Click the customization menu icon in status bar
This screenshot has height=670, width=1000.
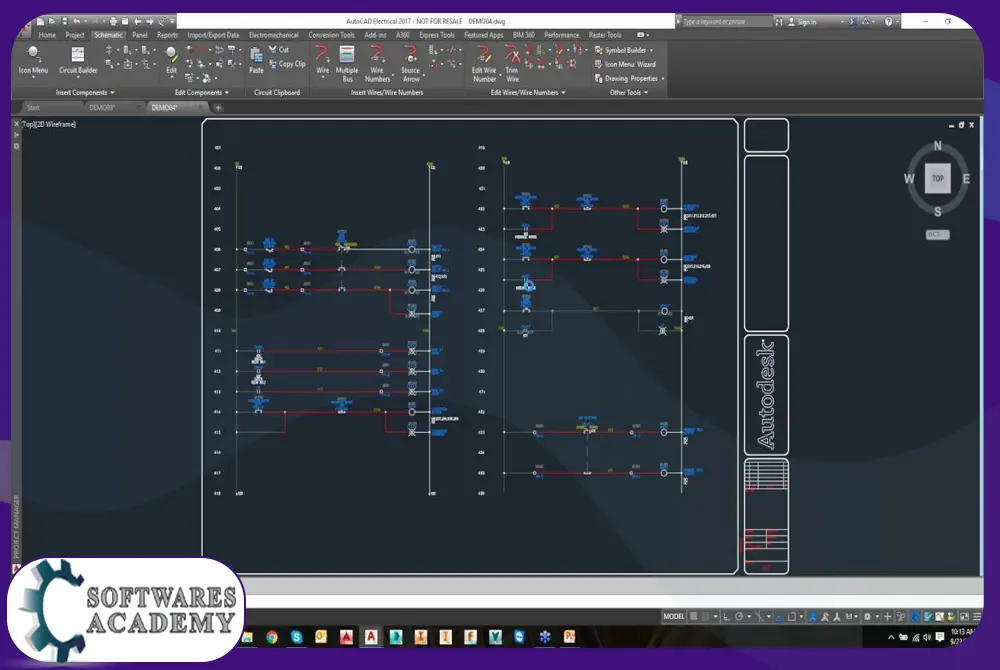click(976, 616)
